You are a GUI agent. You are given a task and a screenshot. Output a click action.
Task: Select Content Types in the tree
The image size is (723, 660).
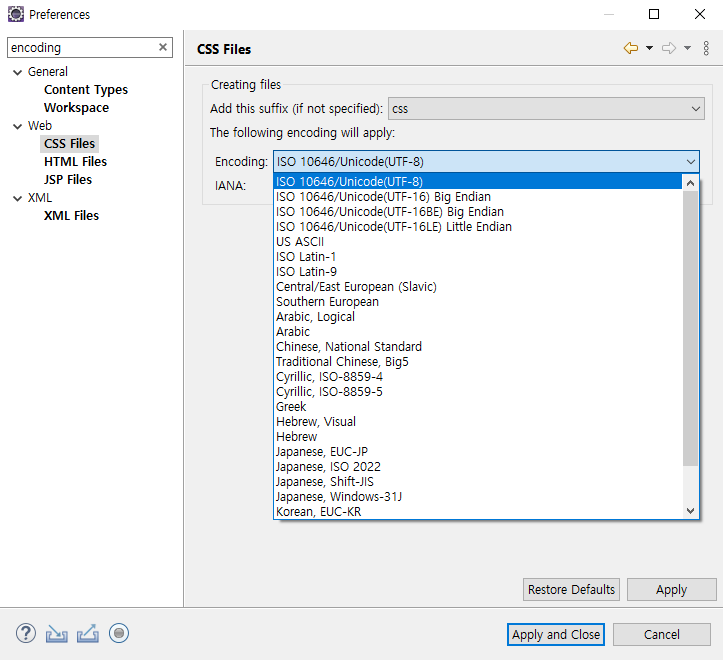click(x=86, y=89)
